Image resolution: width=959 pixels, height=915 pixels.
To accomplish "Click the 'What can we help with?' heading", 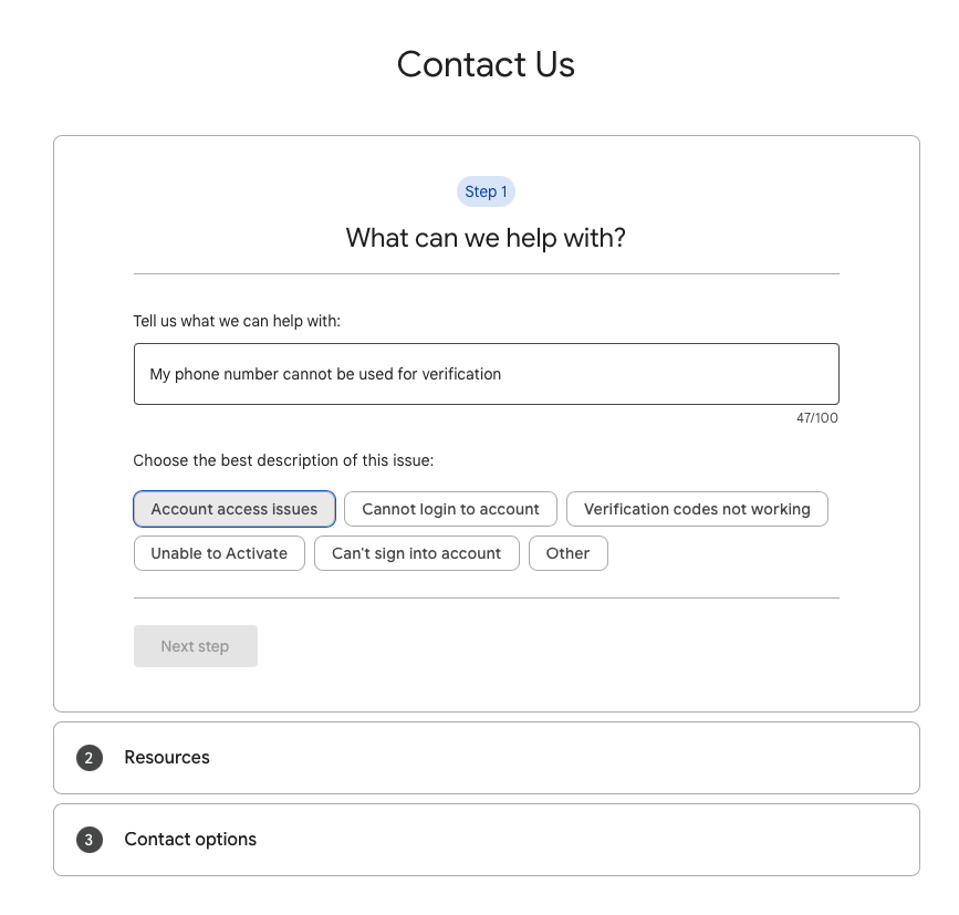I will [x=486, y=238].
